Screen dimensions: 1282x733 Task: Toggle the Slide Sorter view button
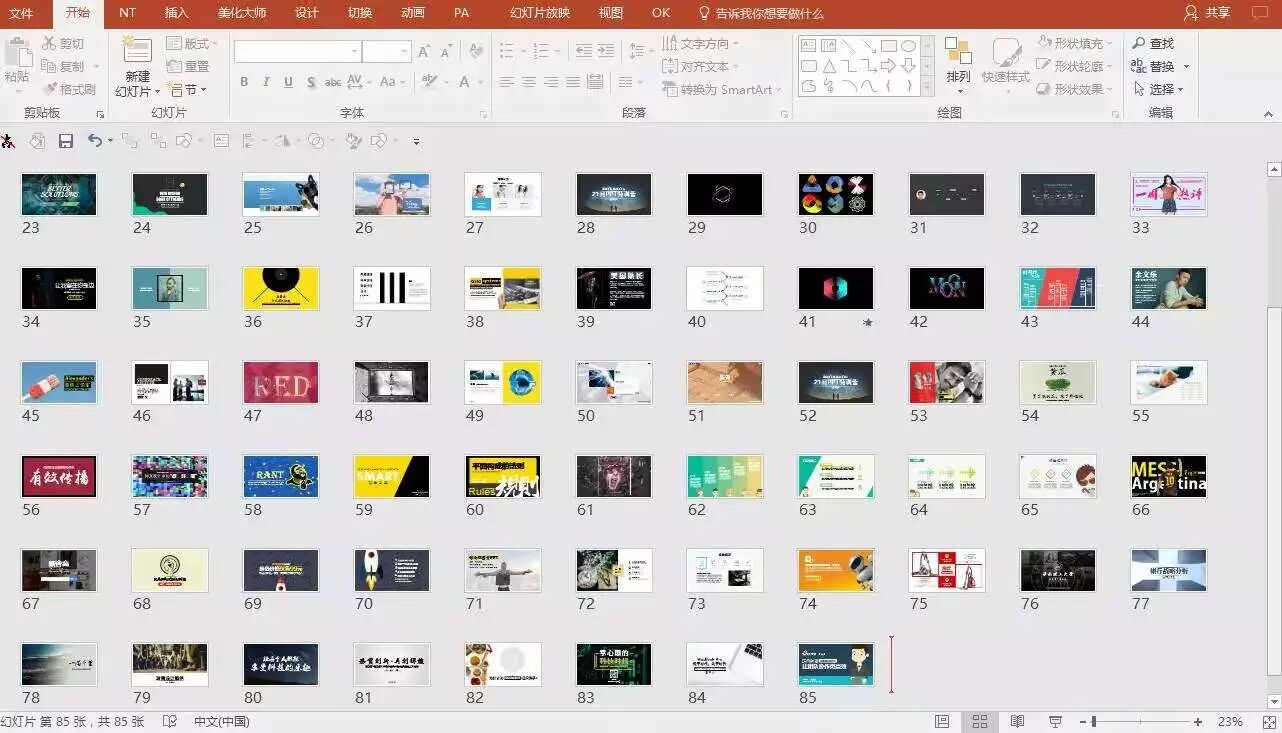(x=980, y=721)
